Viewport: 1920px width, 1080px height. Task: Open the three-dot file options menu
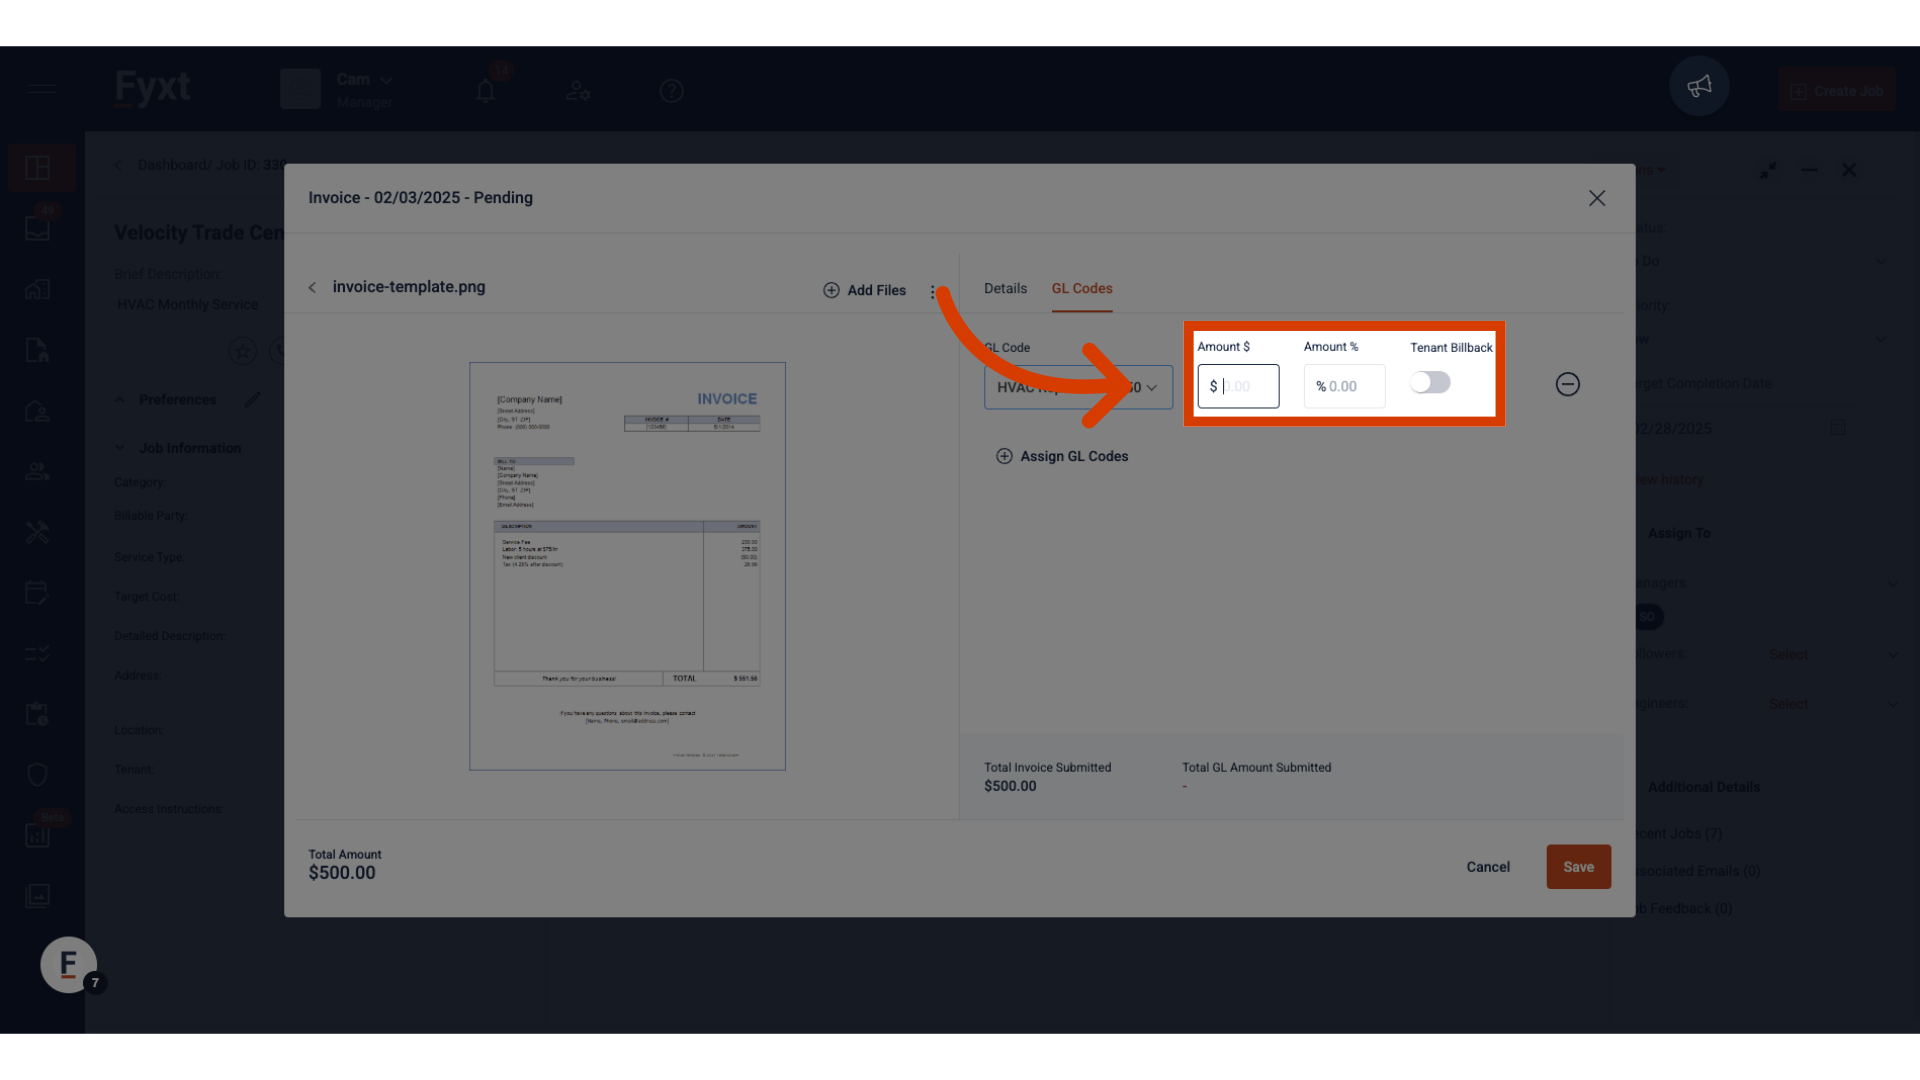coord(933,291)
